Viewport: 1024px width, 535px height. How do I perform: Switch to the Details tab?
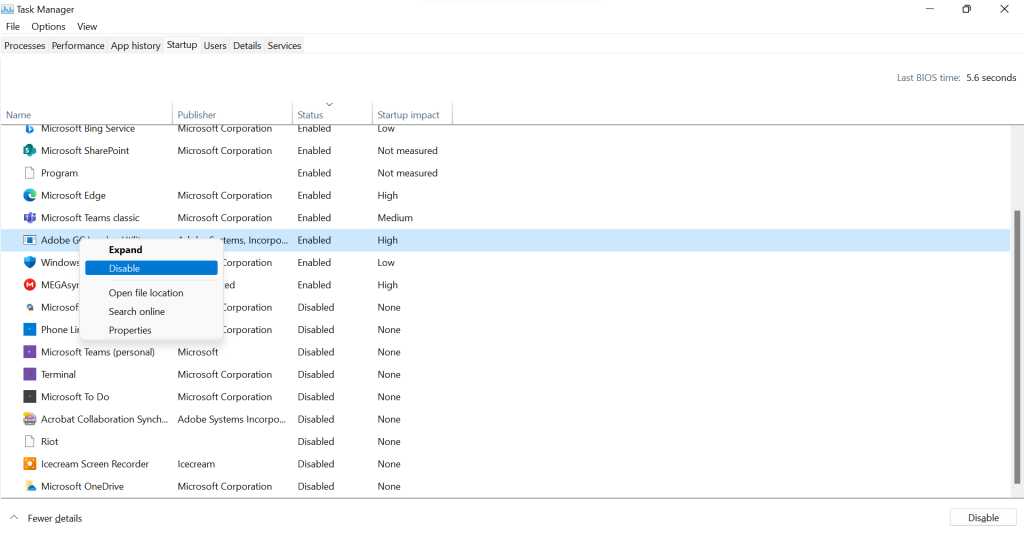[x=247, y=46]
